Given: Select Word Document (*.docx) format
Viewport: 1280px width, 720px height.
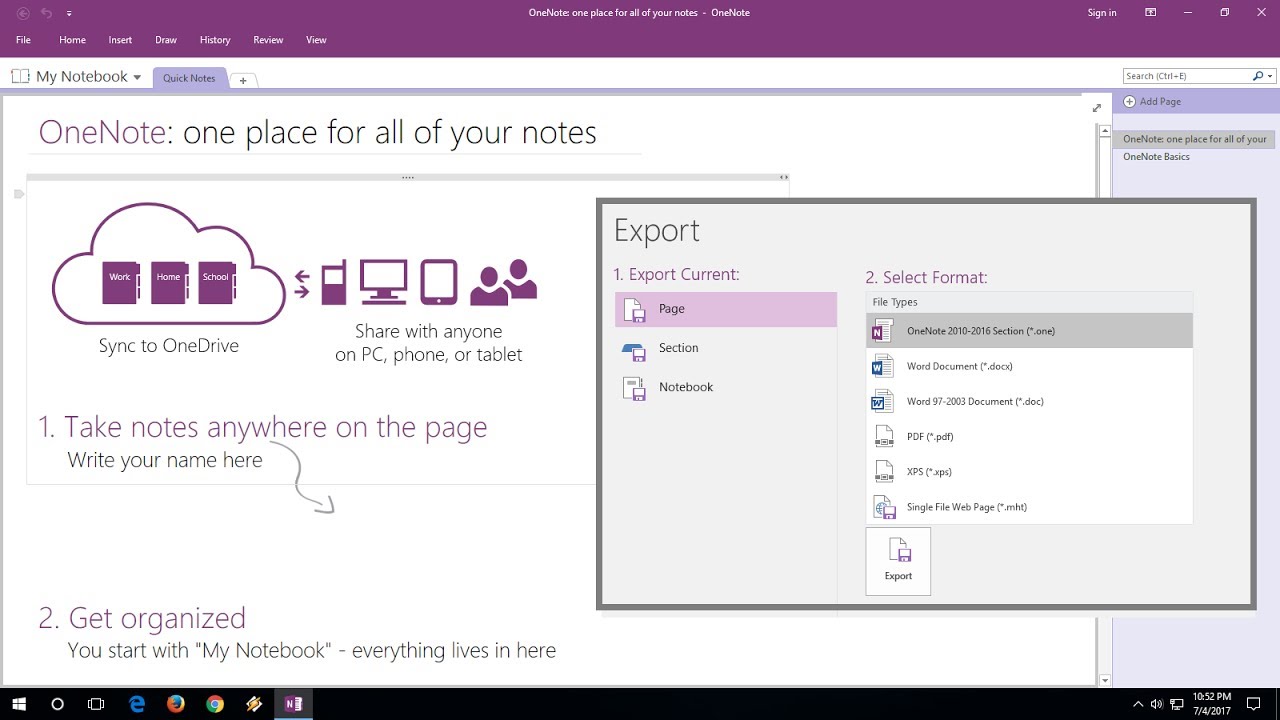Looking at the screenshot, I should tap(1029, 366).
